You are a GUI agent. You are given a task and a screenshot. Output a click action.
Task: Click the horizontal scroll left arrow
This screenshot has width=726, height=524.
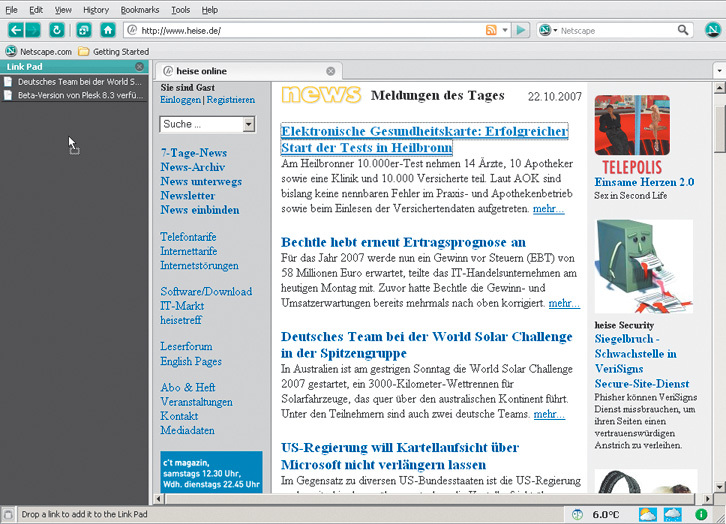click(159, 499)
